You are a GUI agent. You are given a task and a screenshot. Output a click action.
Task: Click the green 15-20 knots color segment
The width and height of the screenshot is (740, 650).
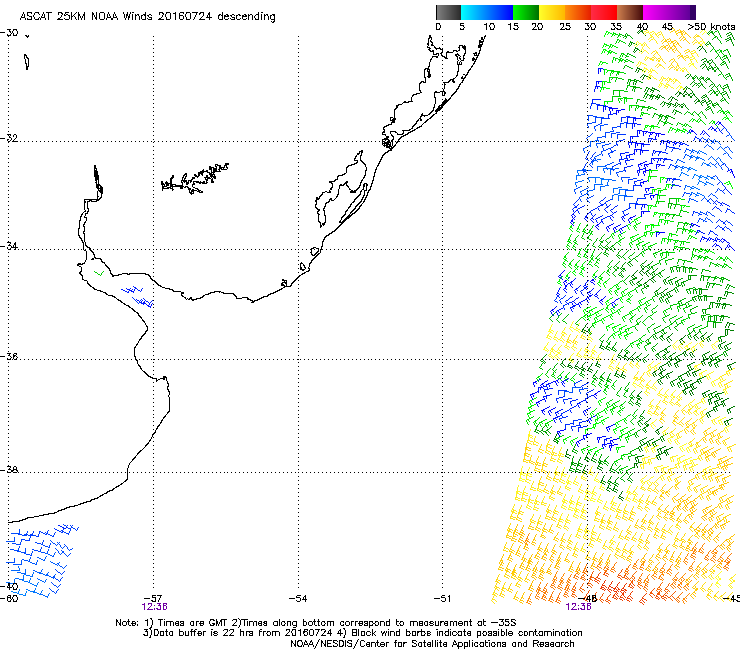pyautogui.click(x=526, y=12)
